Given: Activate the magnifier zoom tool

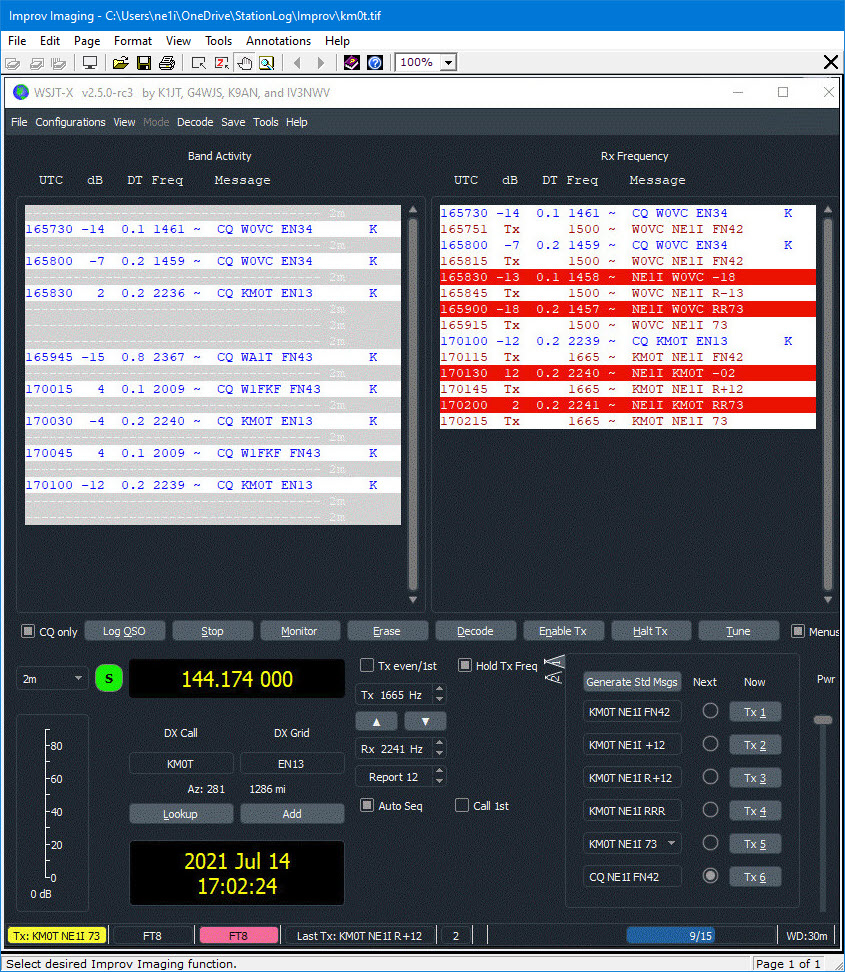Looking at the screenshot, I should (267, 63).
